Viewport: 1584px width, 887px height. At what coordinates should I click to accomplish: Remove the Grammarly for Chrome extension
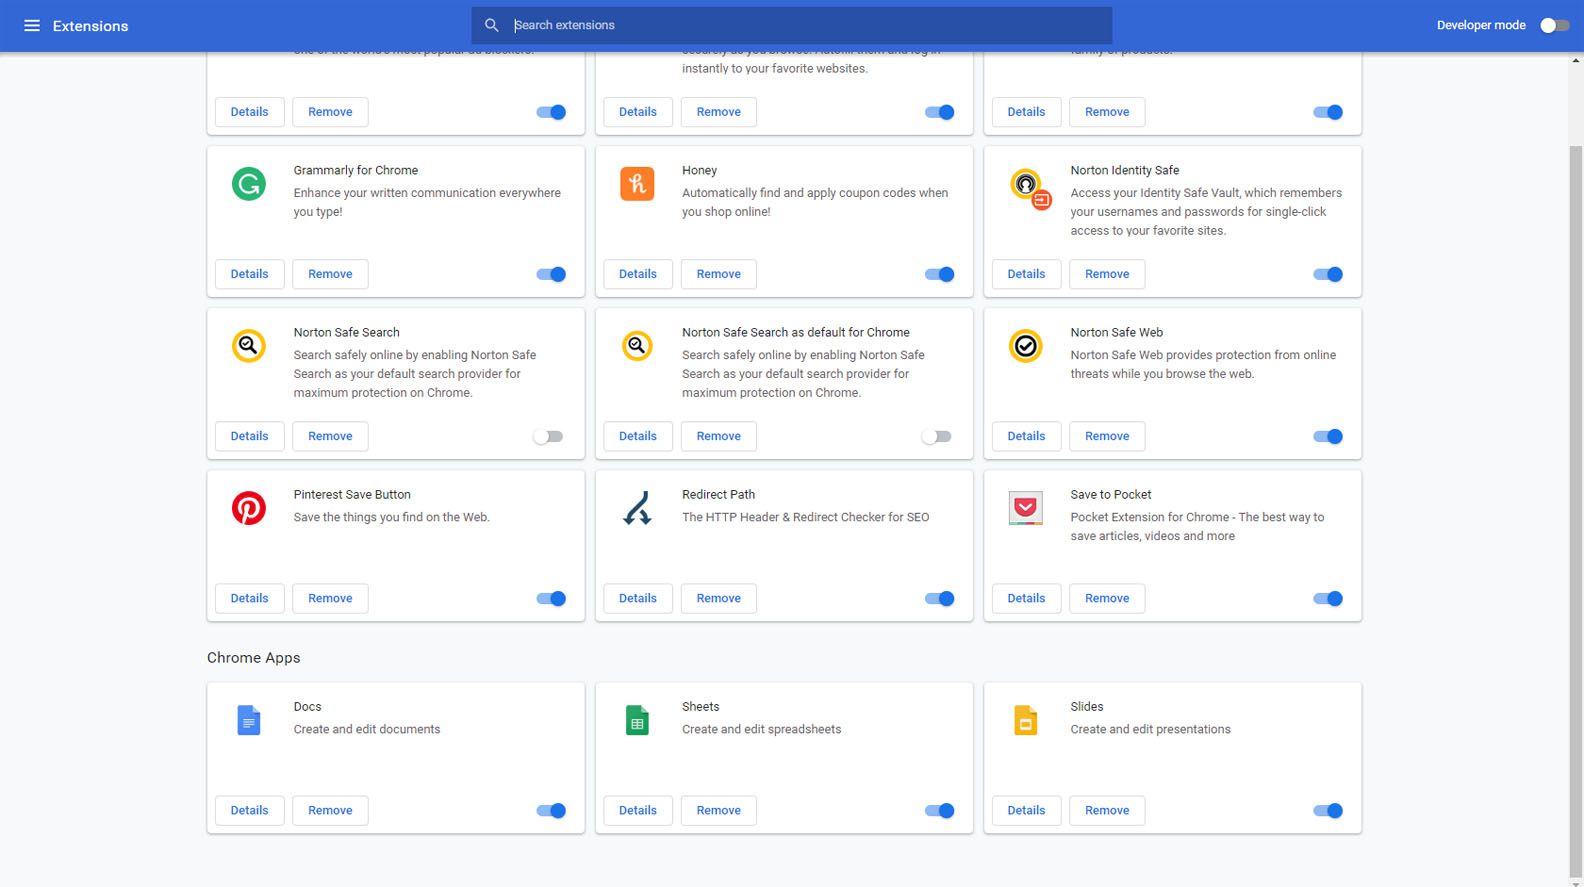coord(330,274)
